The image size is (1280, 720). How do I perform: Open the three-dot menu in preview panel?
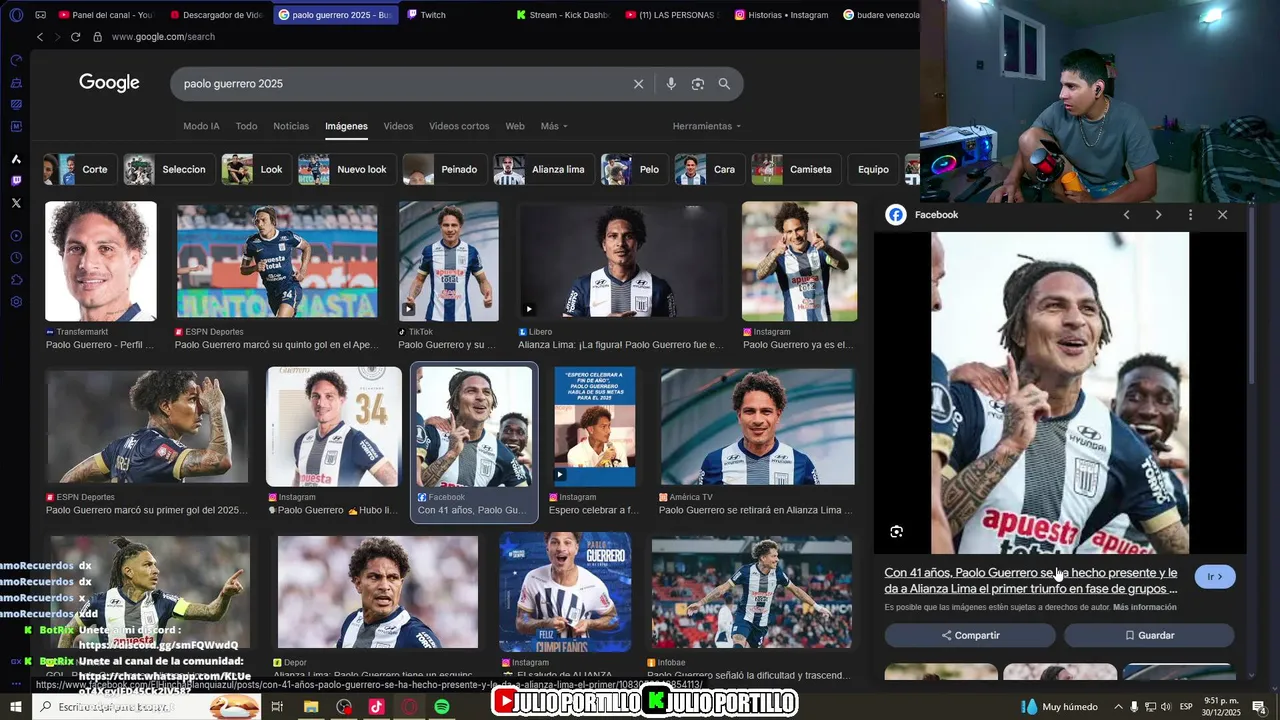coord(1190,215)
